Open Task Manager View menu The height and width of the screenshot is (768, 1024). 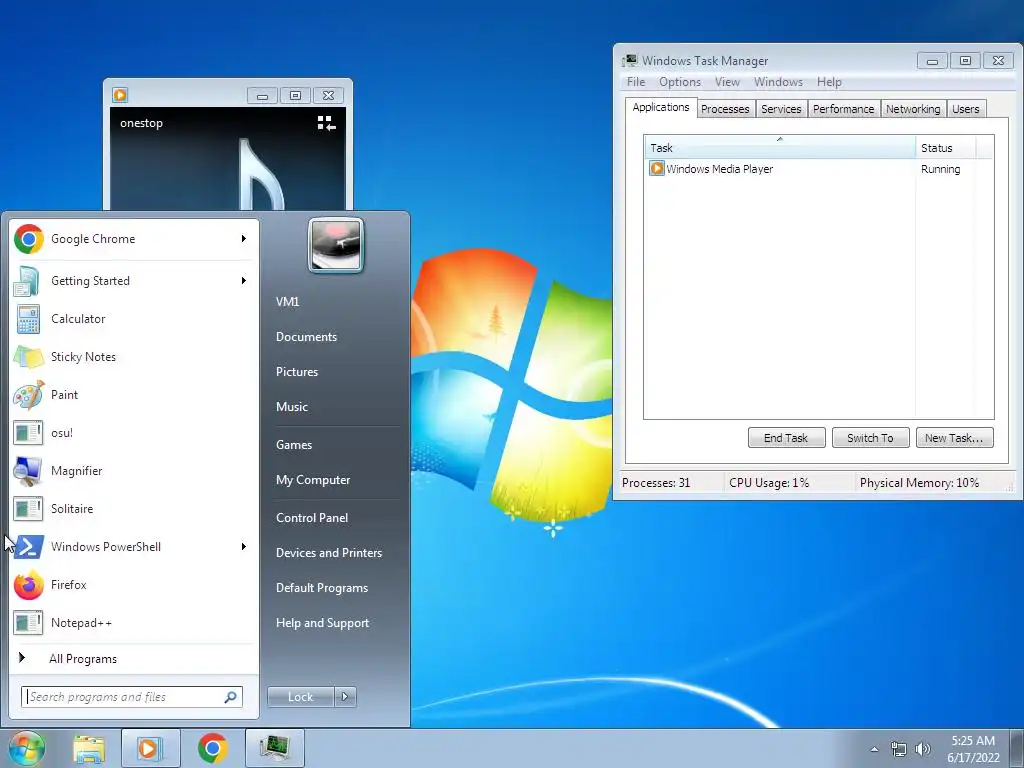[727, 82]
